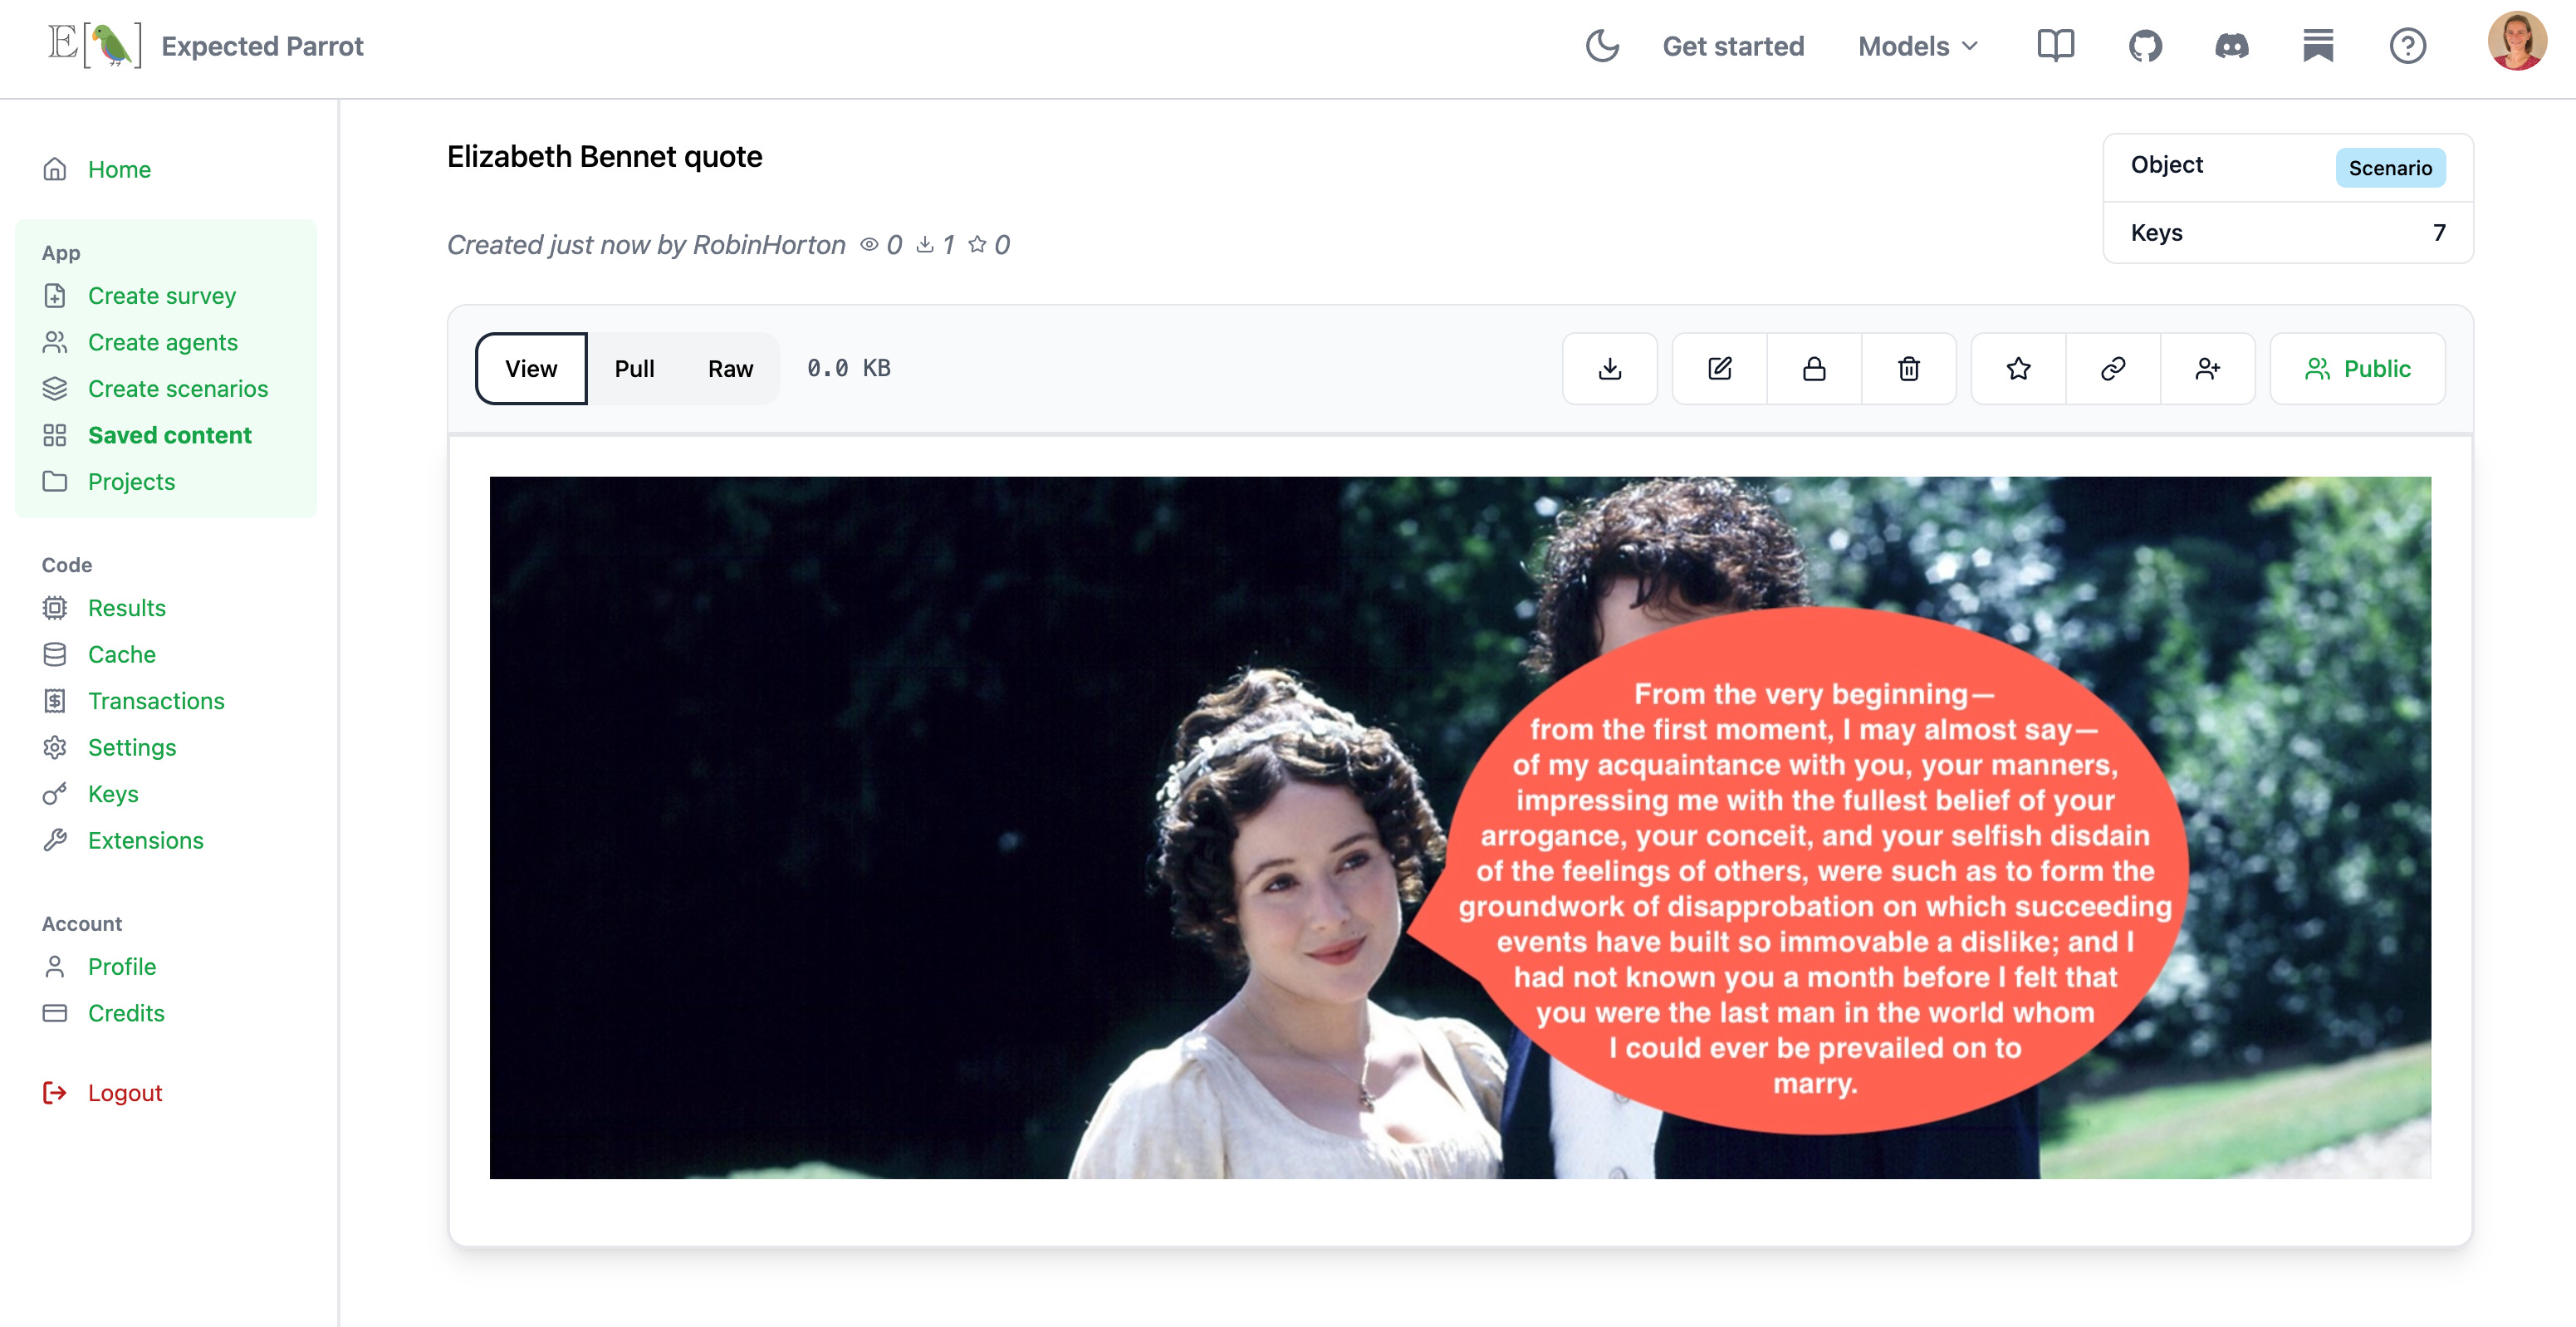Download the scenario with download icon
This screenshot has height=1327, width=2576.
pos(1610,369)
